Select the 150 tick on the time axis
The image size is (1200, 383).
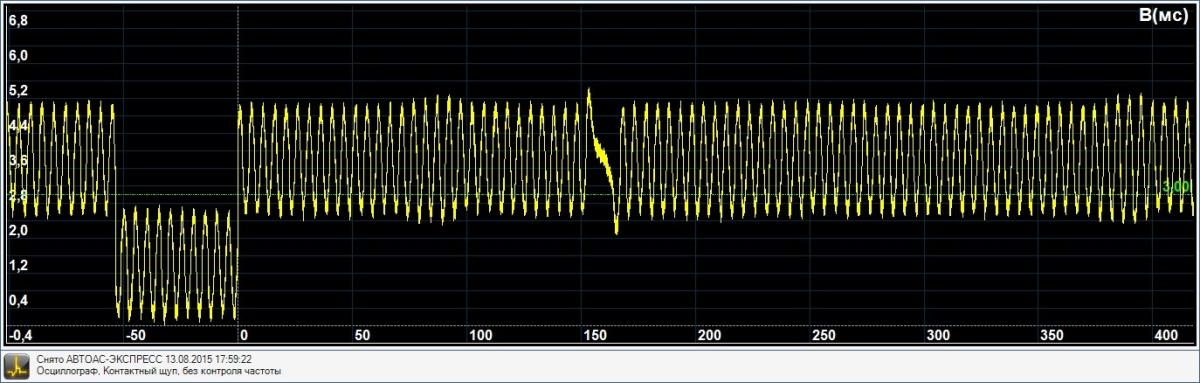pos(595,335)
